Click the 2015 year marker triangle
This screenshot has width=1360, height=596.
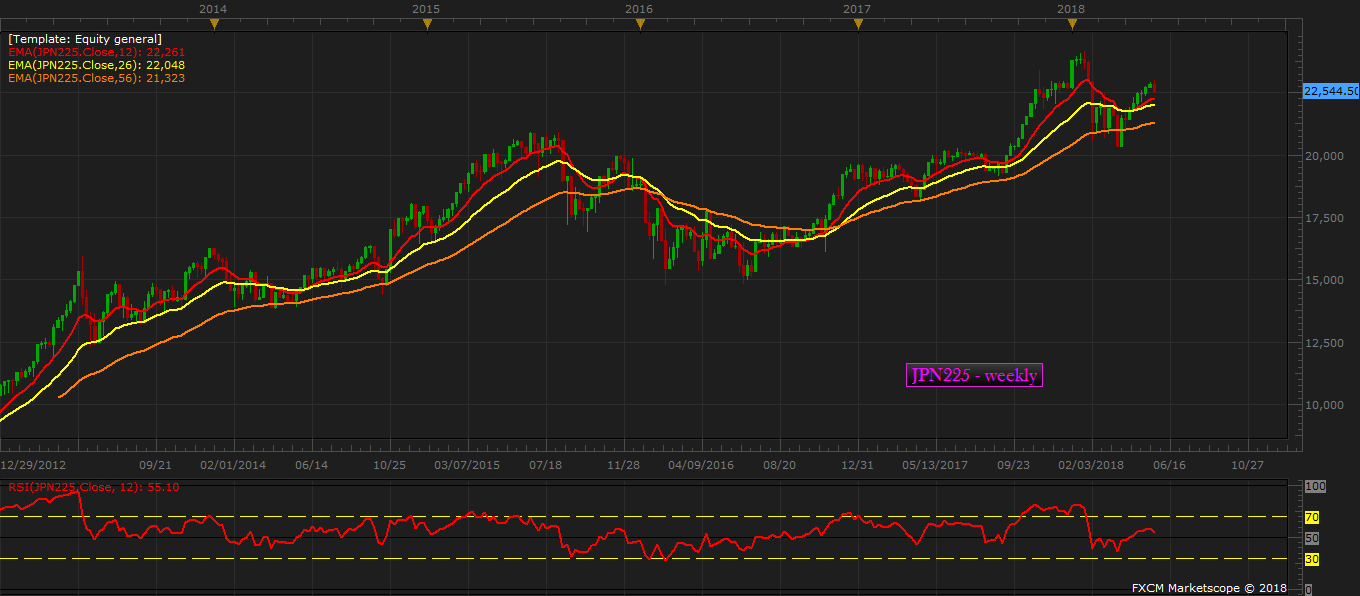(x=426, y=24)
